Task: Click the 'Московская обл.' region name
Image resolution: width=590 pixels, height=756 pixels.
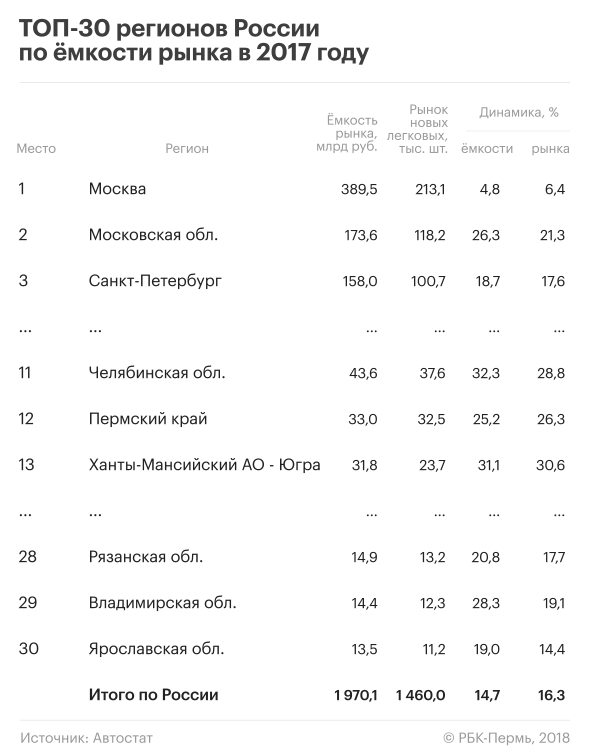Action: [153, 235]
